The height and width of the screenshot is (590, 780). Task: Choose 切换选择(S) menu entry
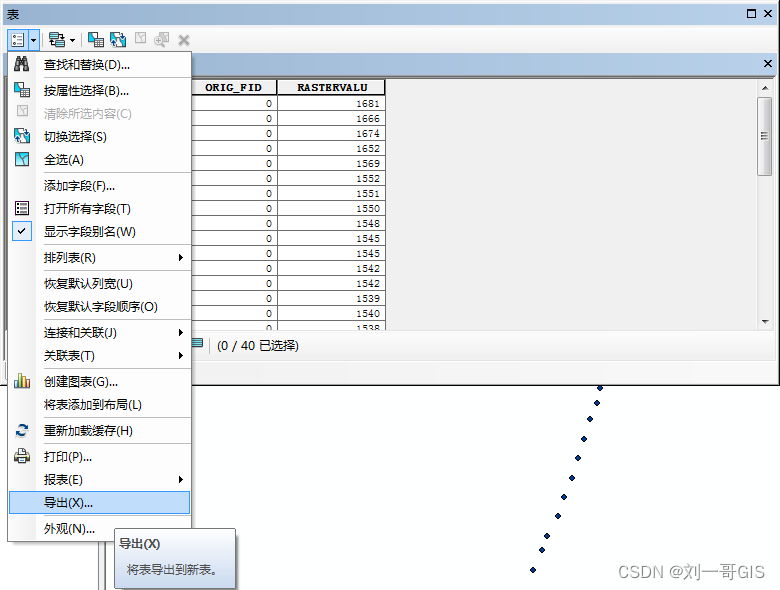click(x=99, y=136)
